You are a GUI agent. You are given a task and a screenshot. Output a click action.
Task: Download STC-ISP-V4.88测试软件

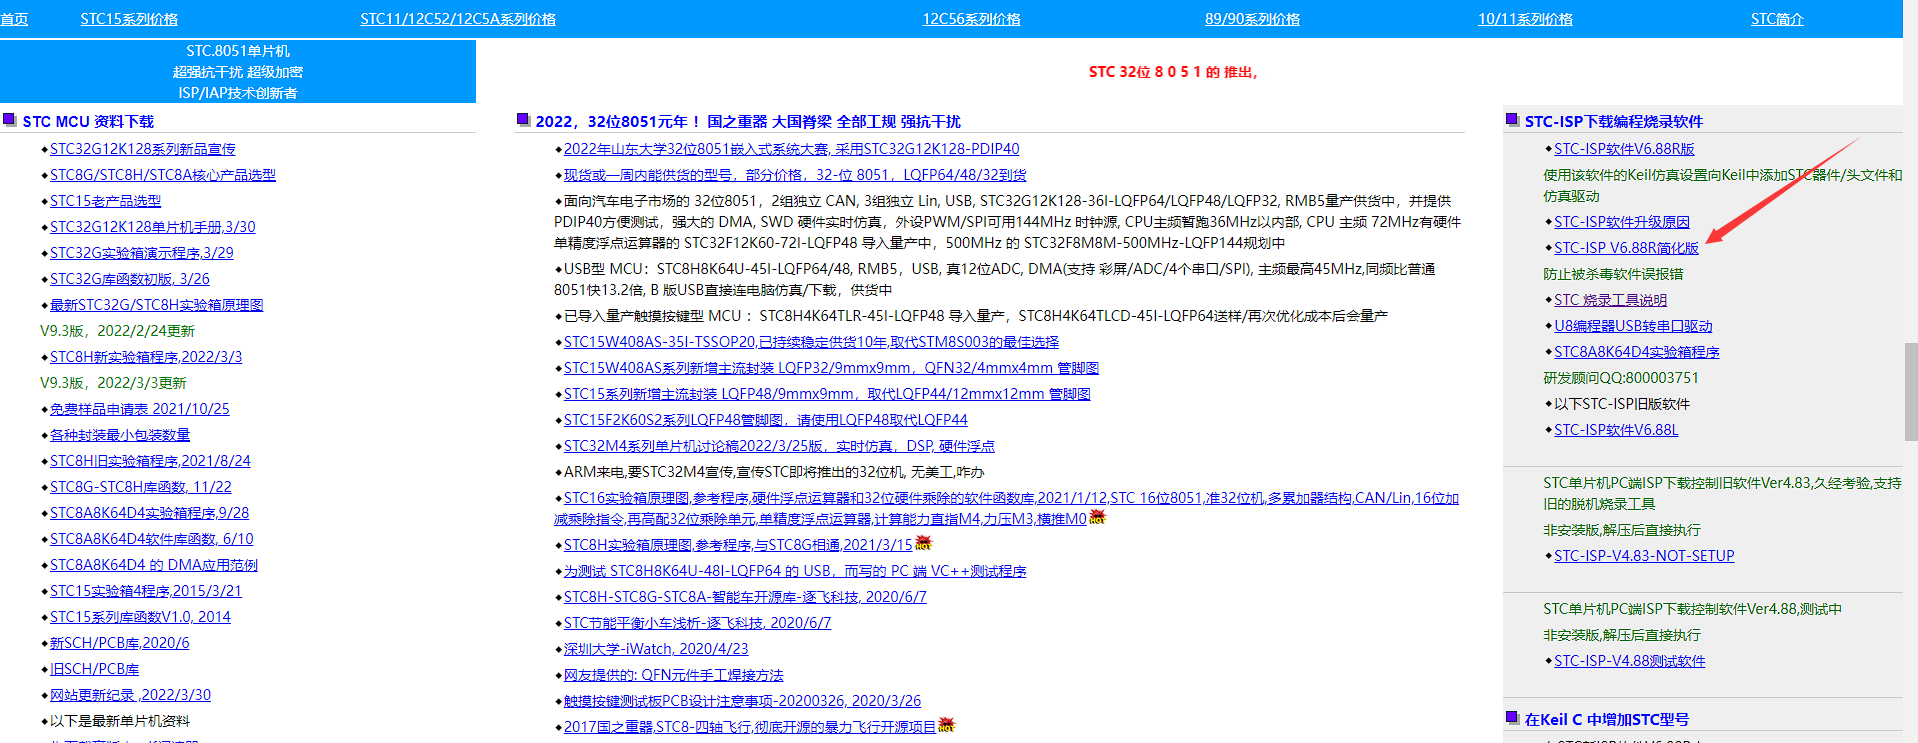[x=1630, y=661]
